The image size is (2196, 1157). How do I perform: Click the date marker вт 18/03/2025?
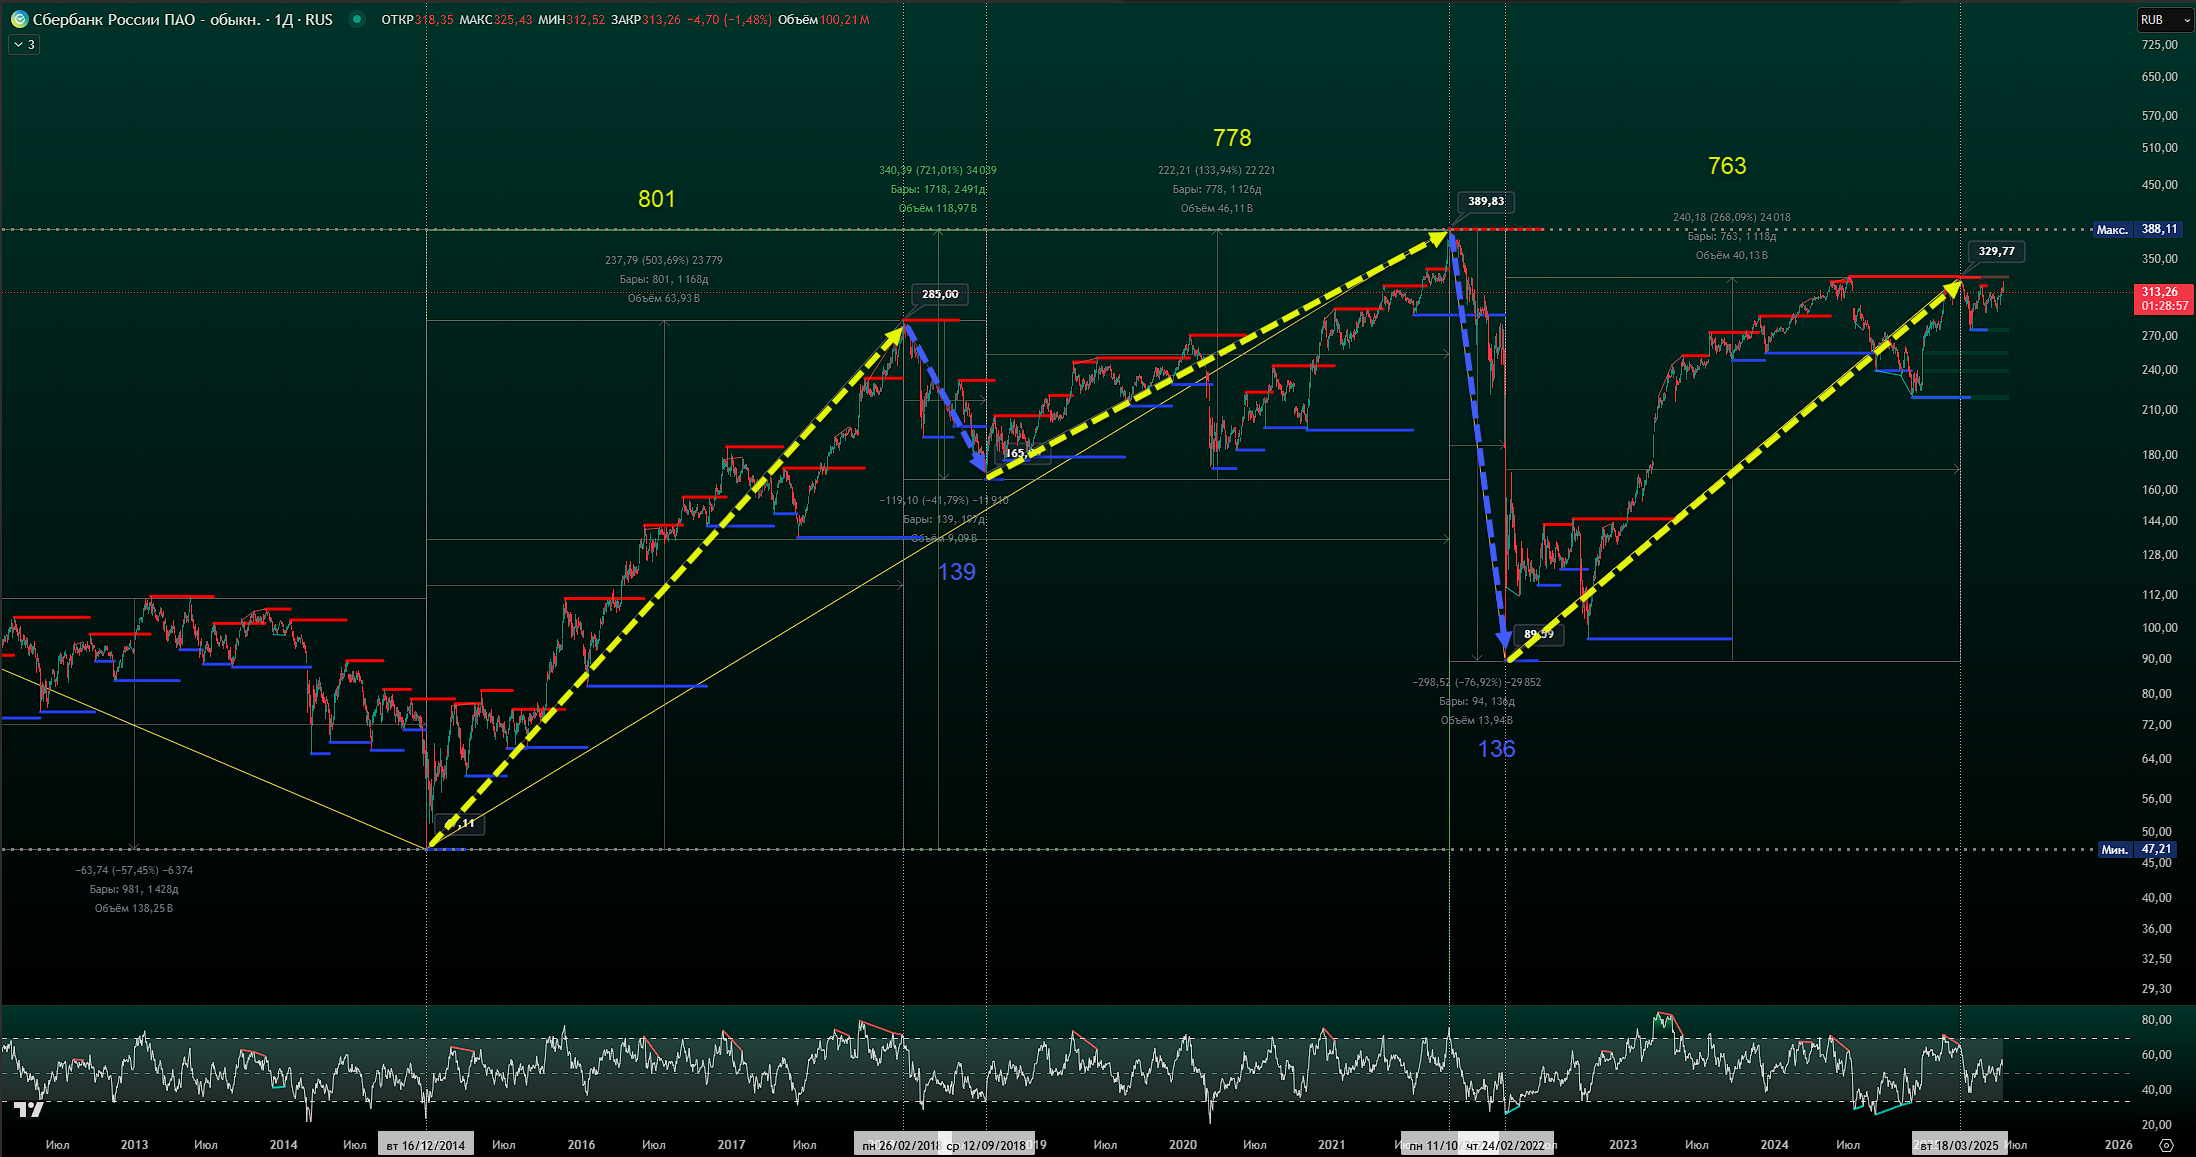1959,1145
